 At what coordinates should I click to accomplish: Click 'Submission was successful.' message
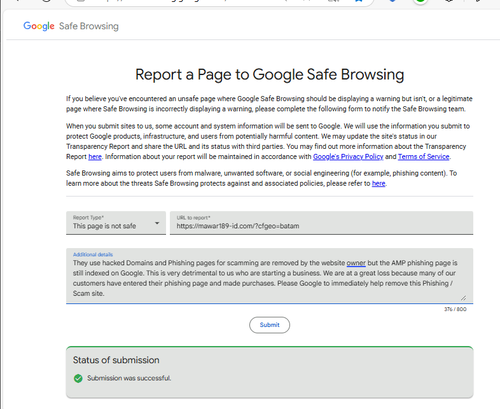pyautogui.click(x=129, y=378)
